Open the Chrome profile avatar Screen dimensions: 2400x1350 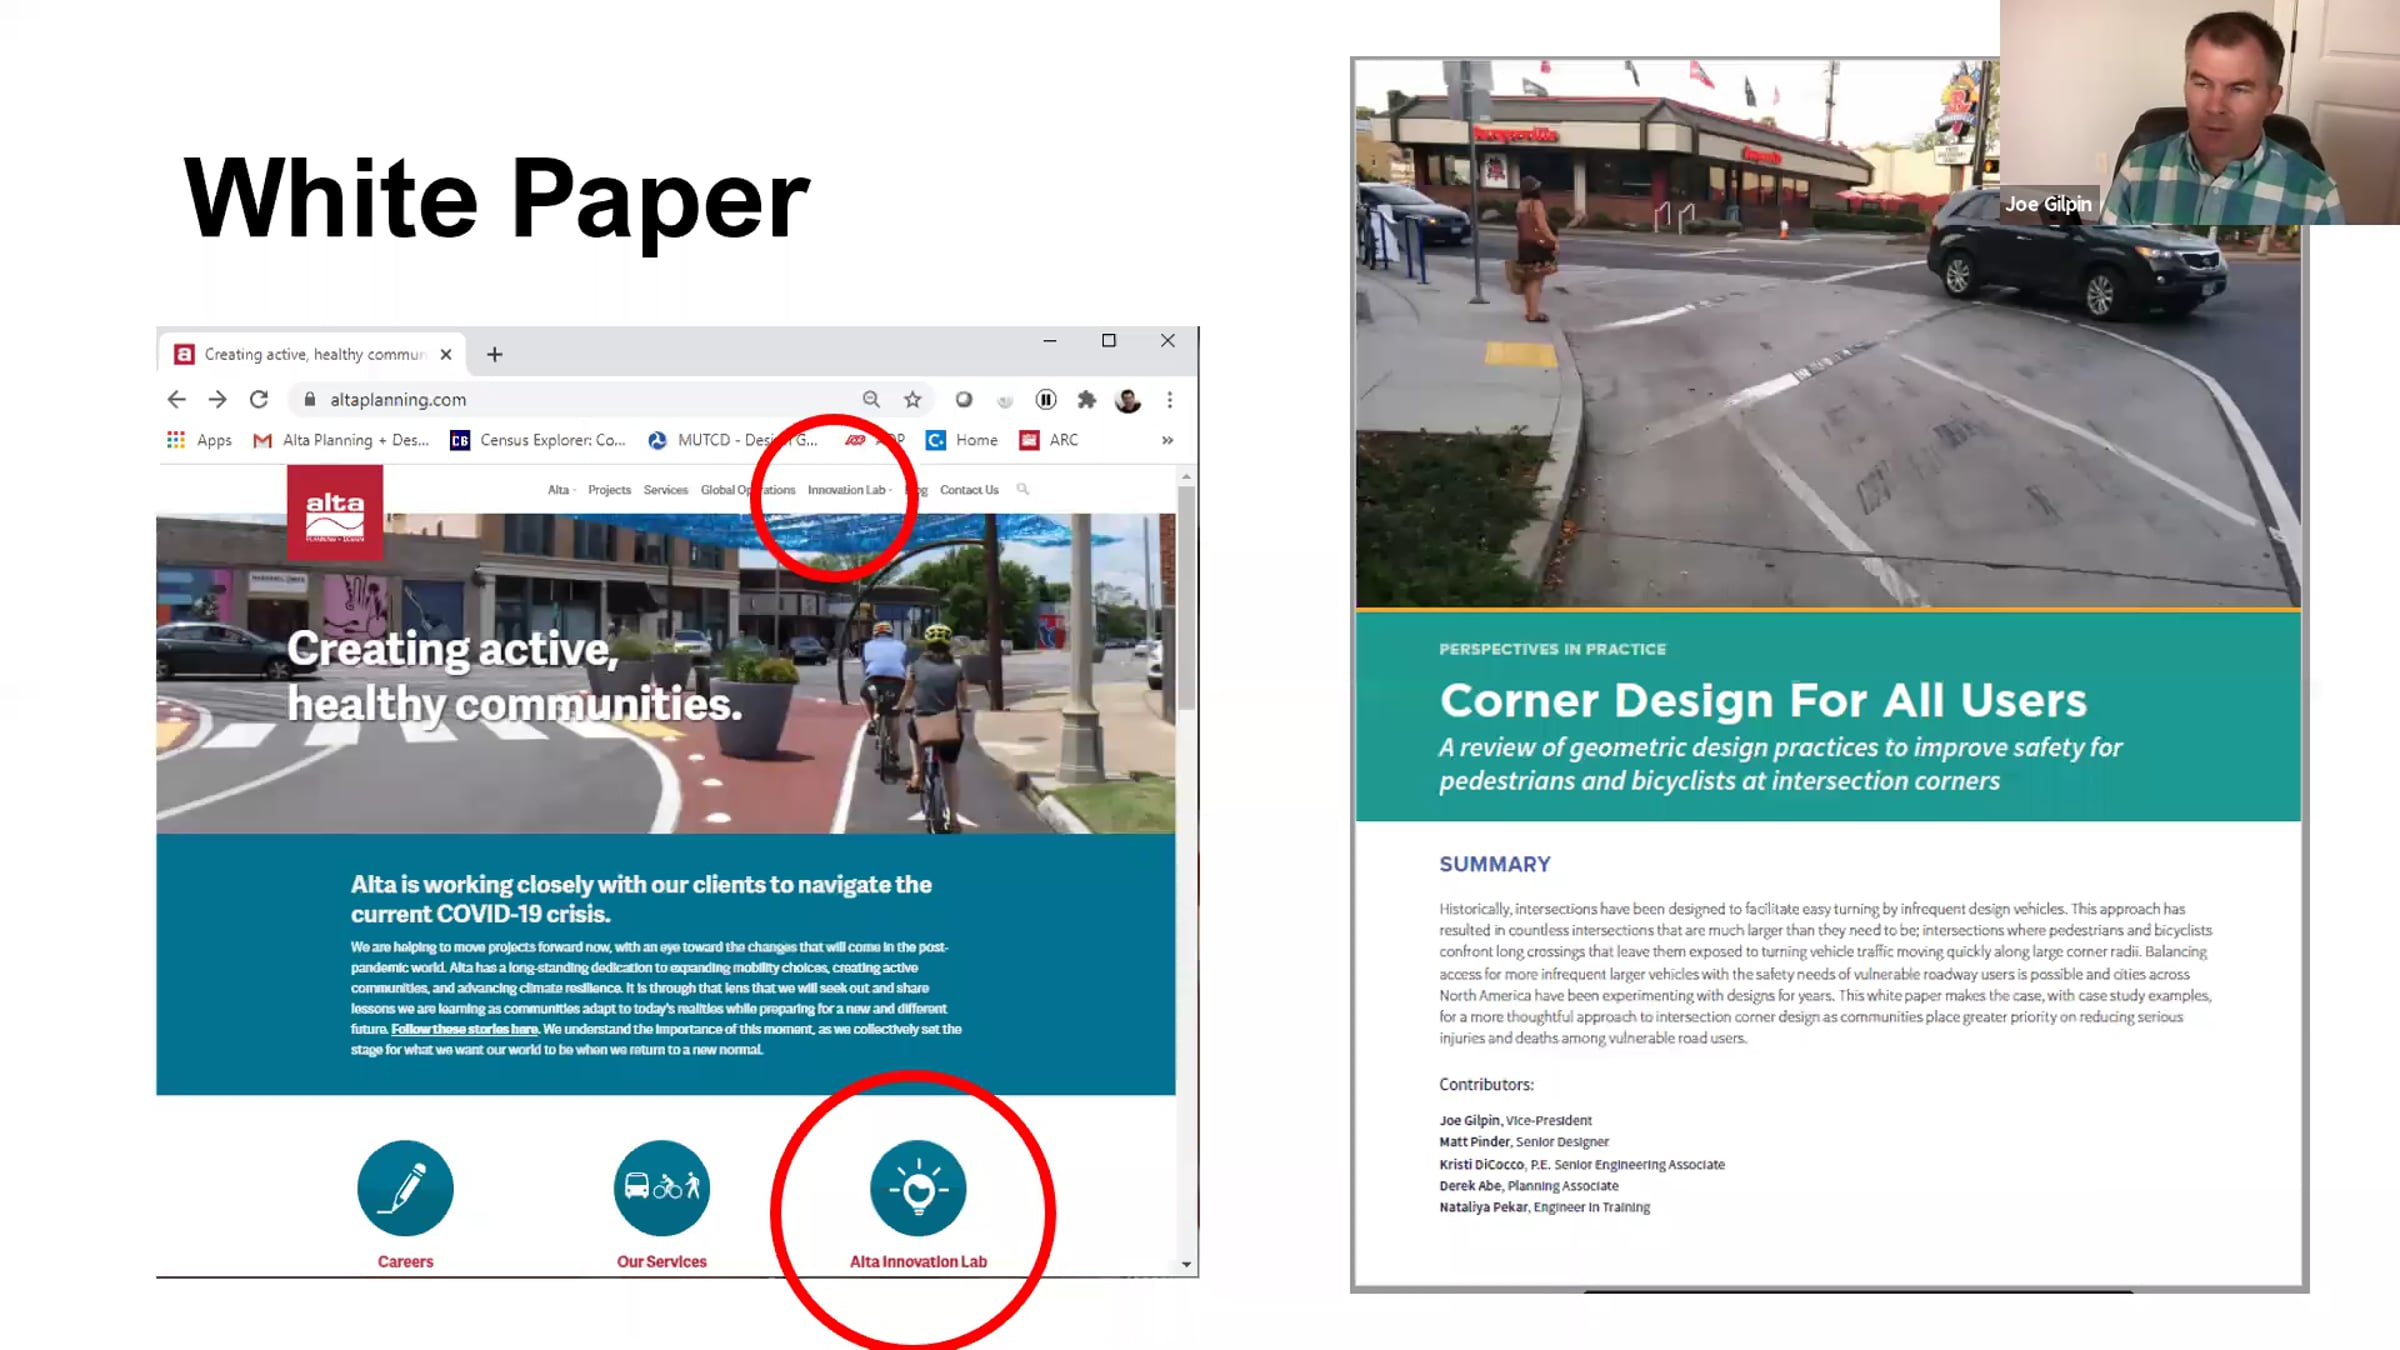click(1128, 400)
